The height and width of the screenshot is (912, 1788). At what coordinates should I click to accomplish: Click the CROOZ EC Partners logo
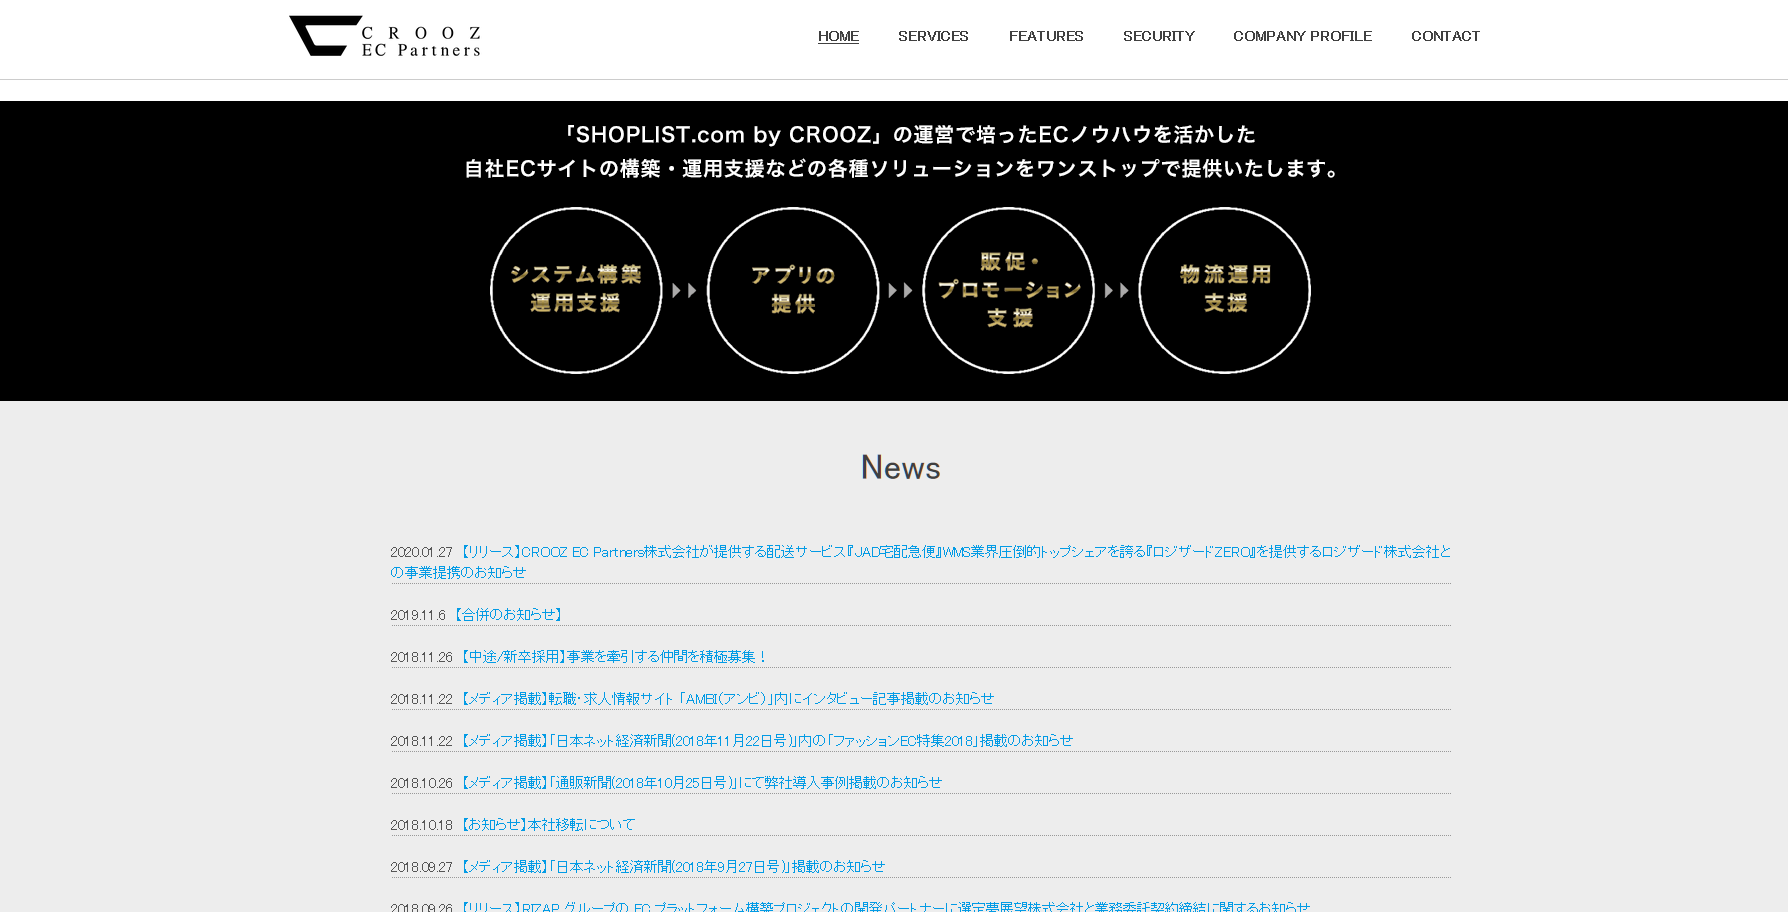(x=384, y=36)
